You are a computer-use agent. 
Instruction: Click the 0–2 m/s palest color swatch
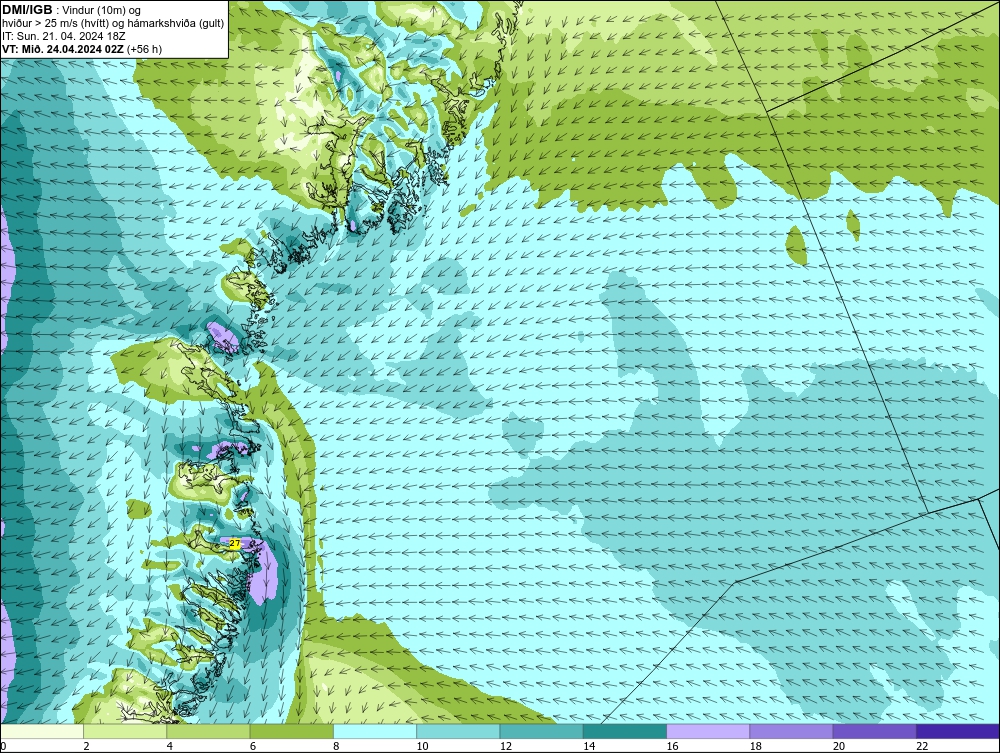42,731
